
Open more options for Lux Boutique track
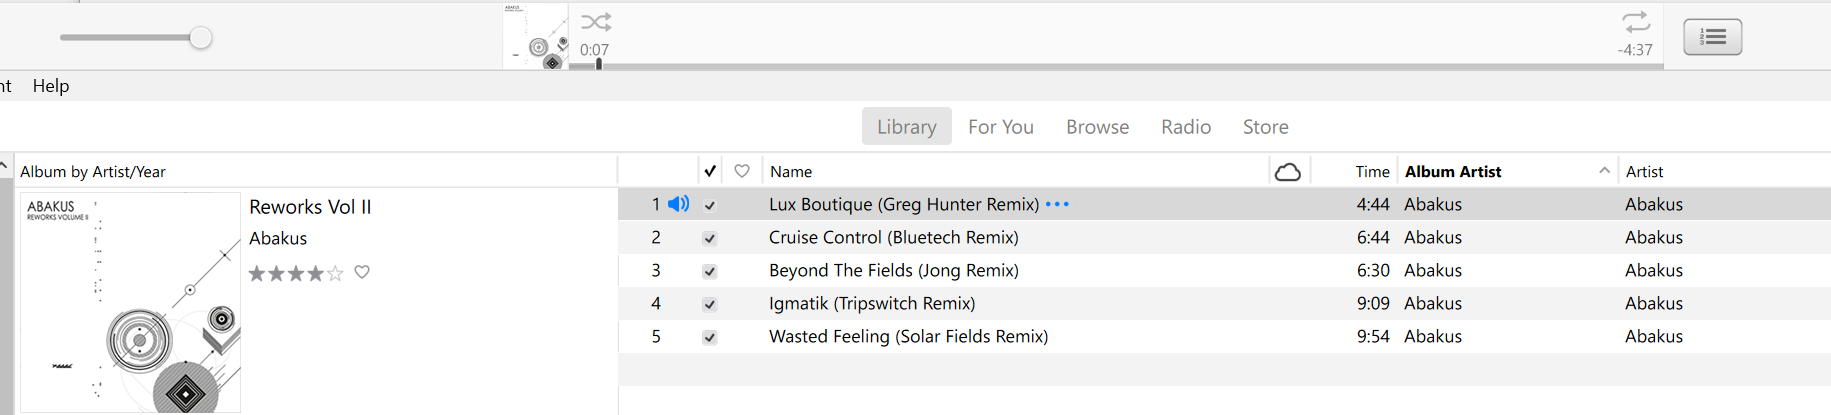[x=1057, y=204]
